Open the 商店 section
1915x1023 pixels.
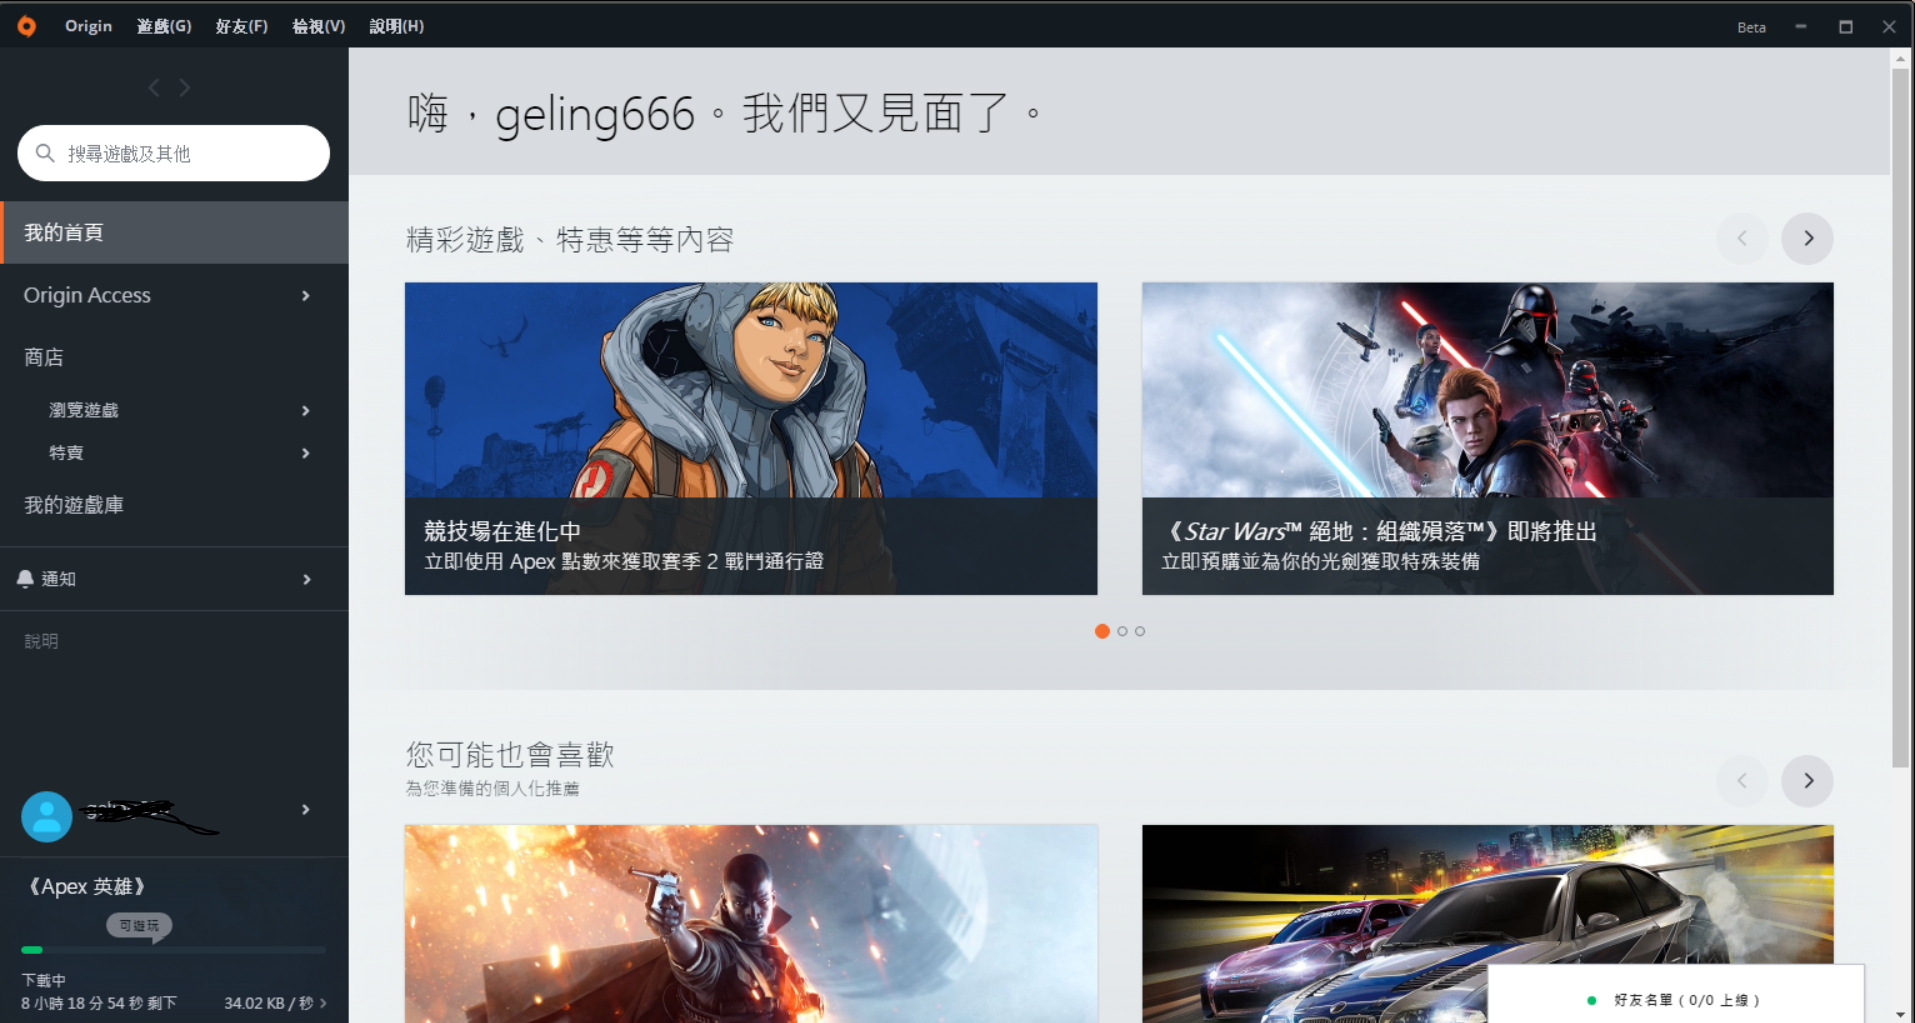[44, 357]
